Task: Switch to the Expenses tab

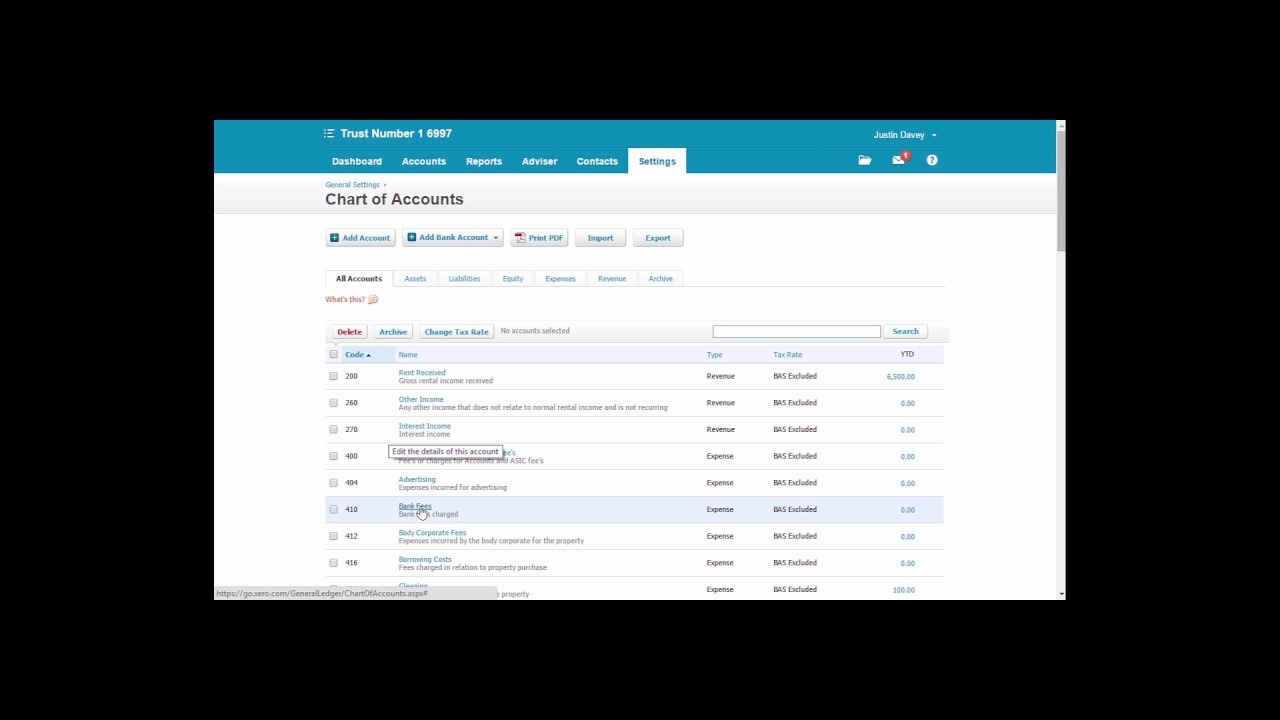Action: coord(560,279)
